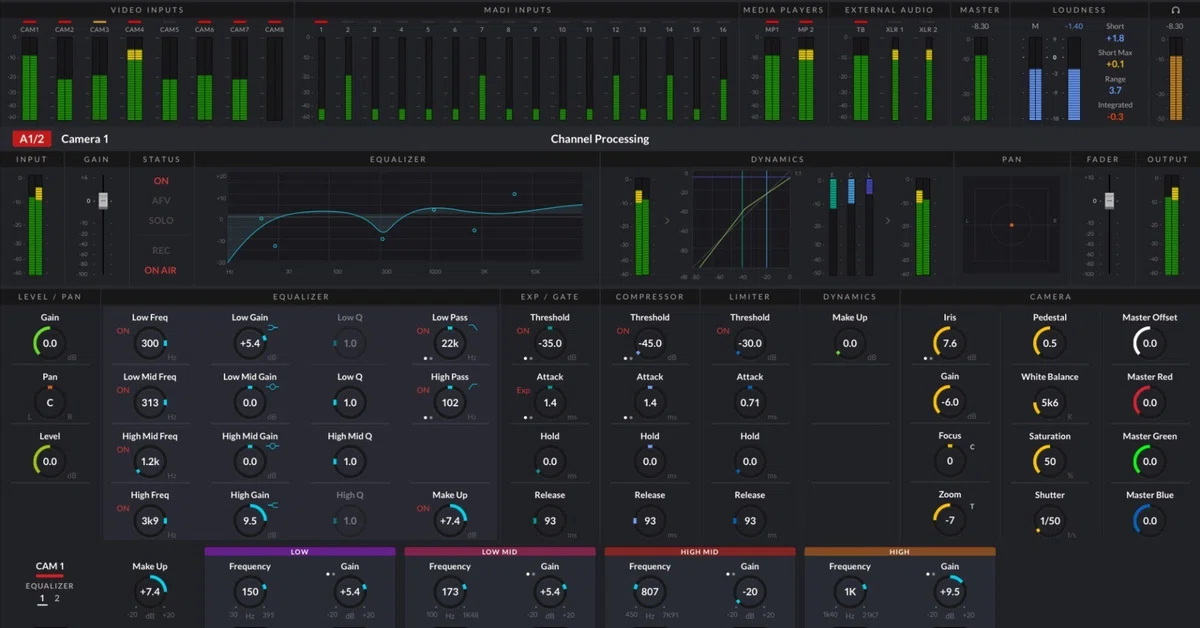Toggle the Low Freq ON switch
1200x628 pixels.
click(123, 331)
